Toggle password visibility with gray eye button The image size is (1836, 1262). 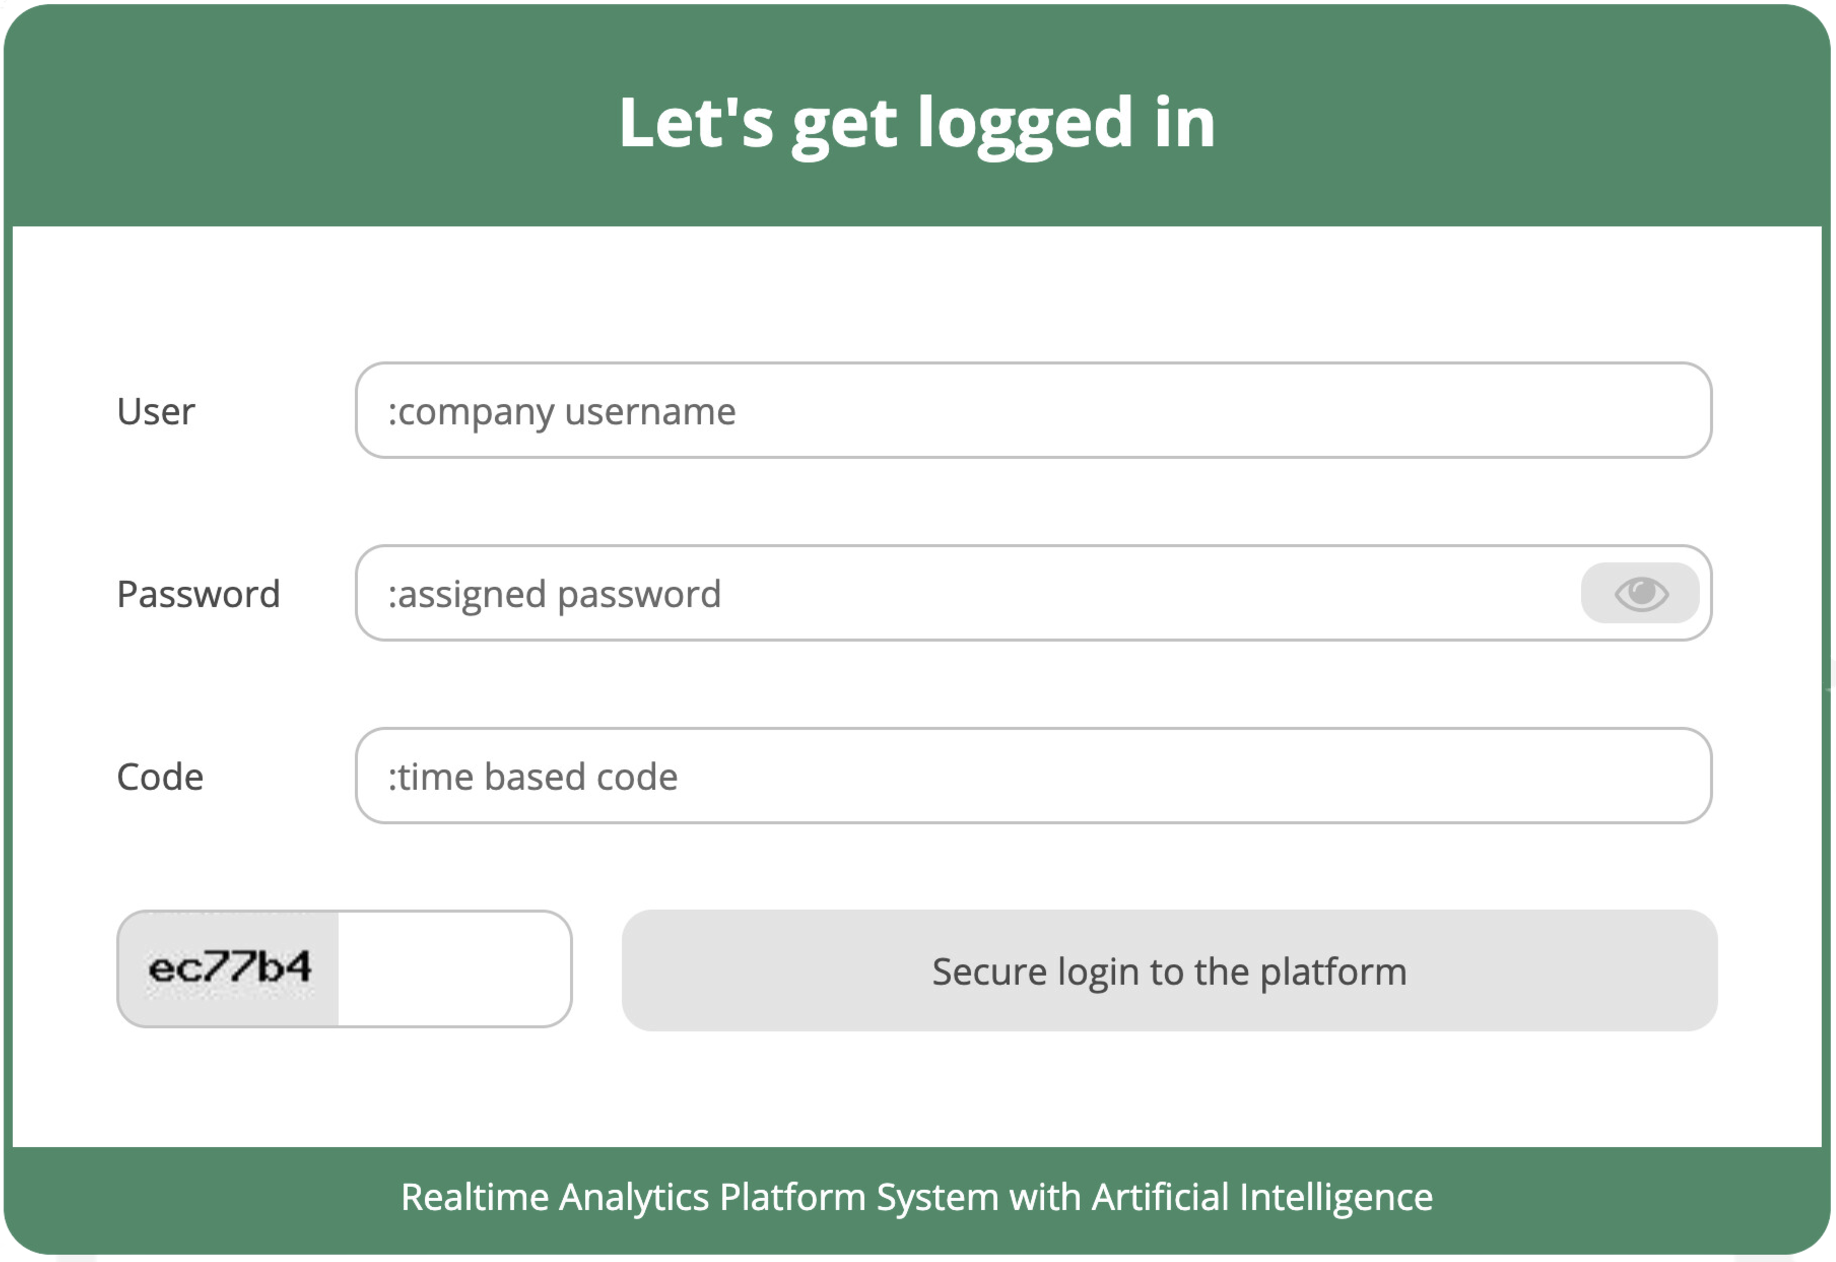1640,593
